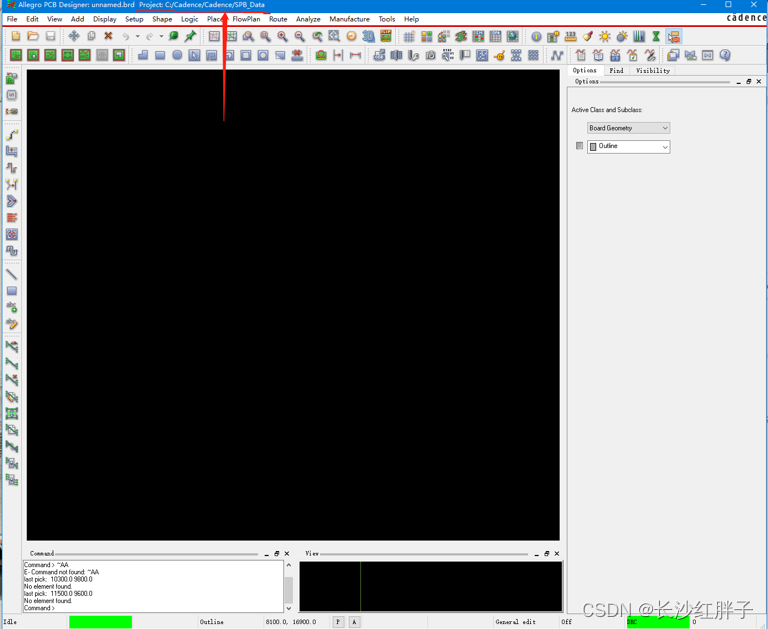Screen dimensions: 768x629
Task: Click the New file icon
Action: tap(15, 36)
